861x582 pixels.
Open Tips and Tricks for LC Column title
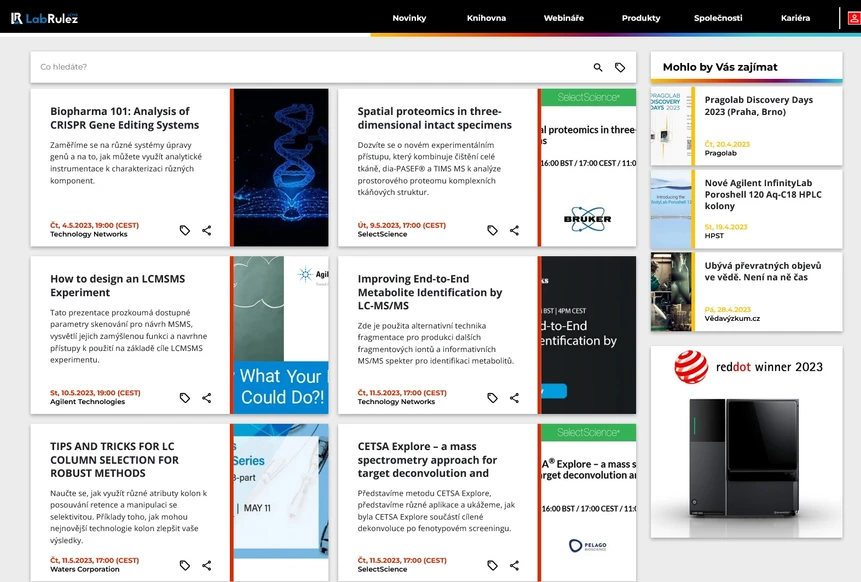click(x=114, y=460)
